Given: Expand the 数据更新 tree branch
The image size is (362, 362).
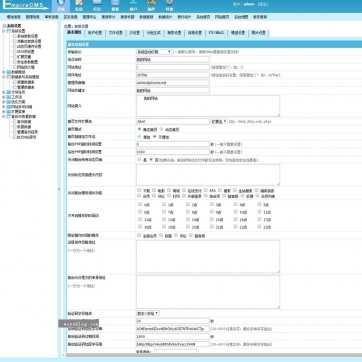Looking at the screenshot, I should point(4,72).
